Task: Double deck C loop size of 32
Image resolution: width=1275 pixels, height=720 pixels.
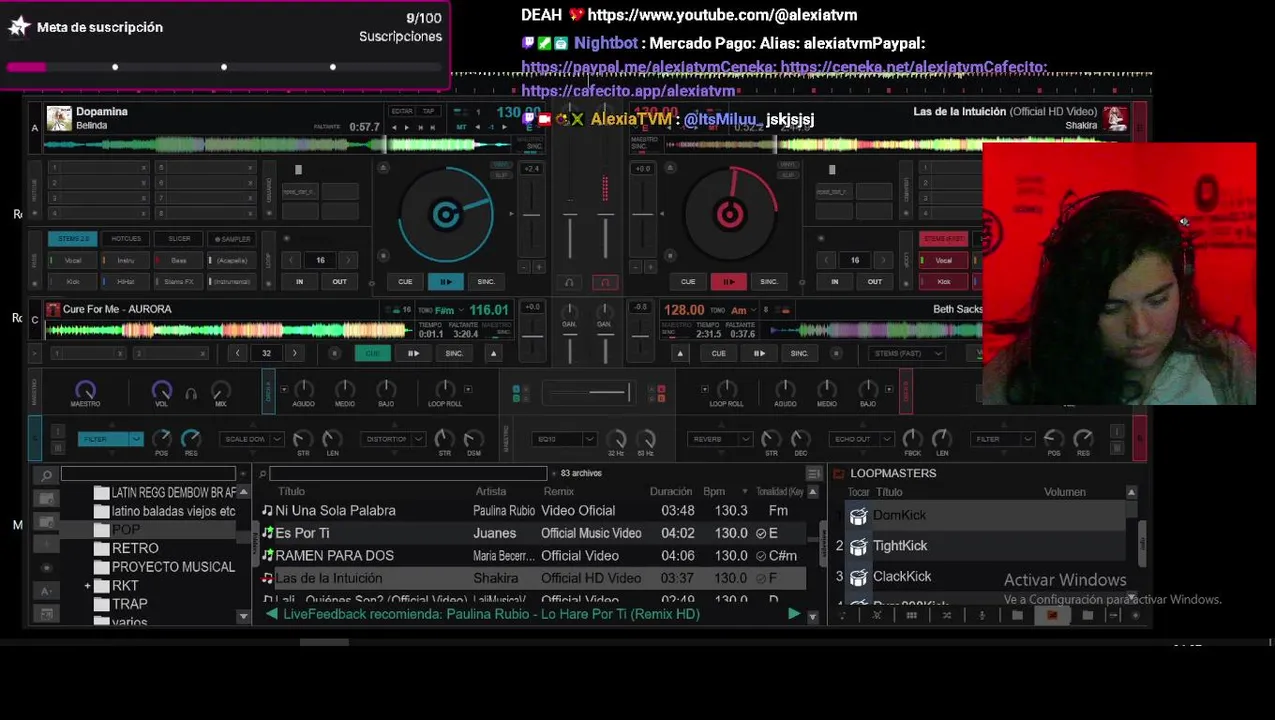Action: point(294,353)
